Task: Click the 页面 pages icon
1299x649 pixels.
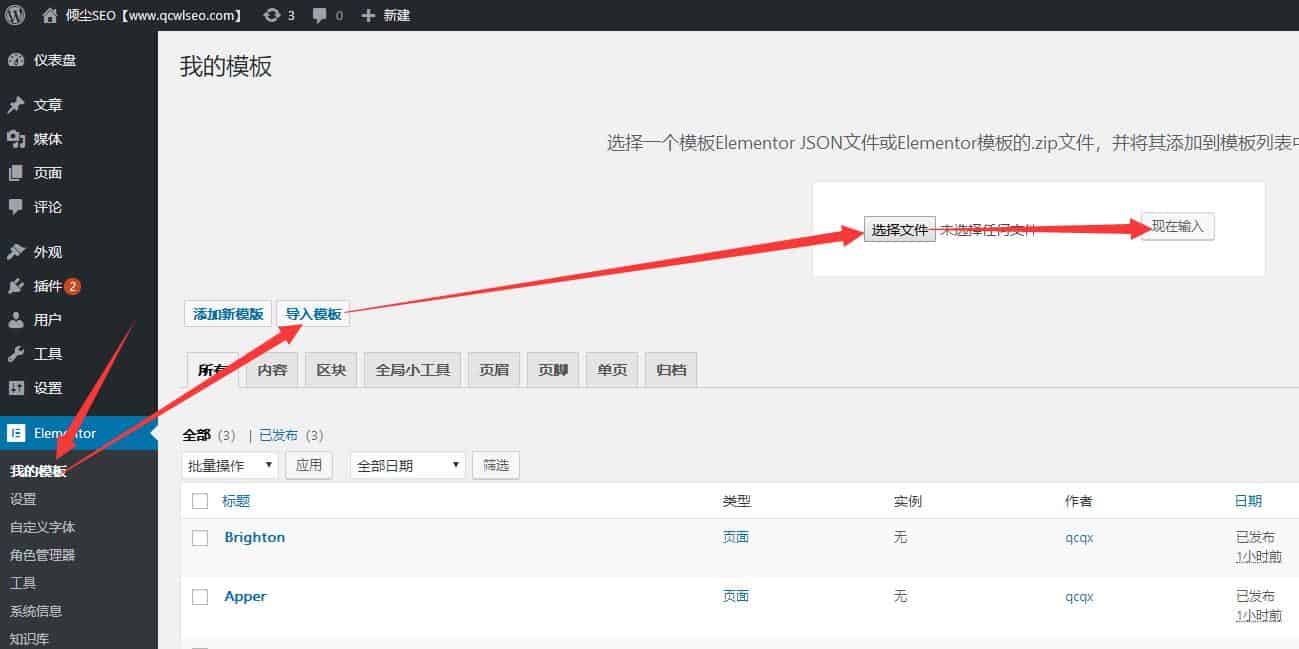Action: [x=16, y=173]
